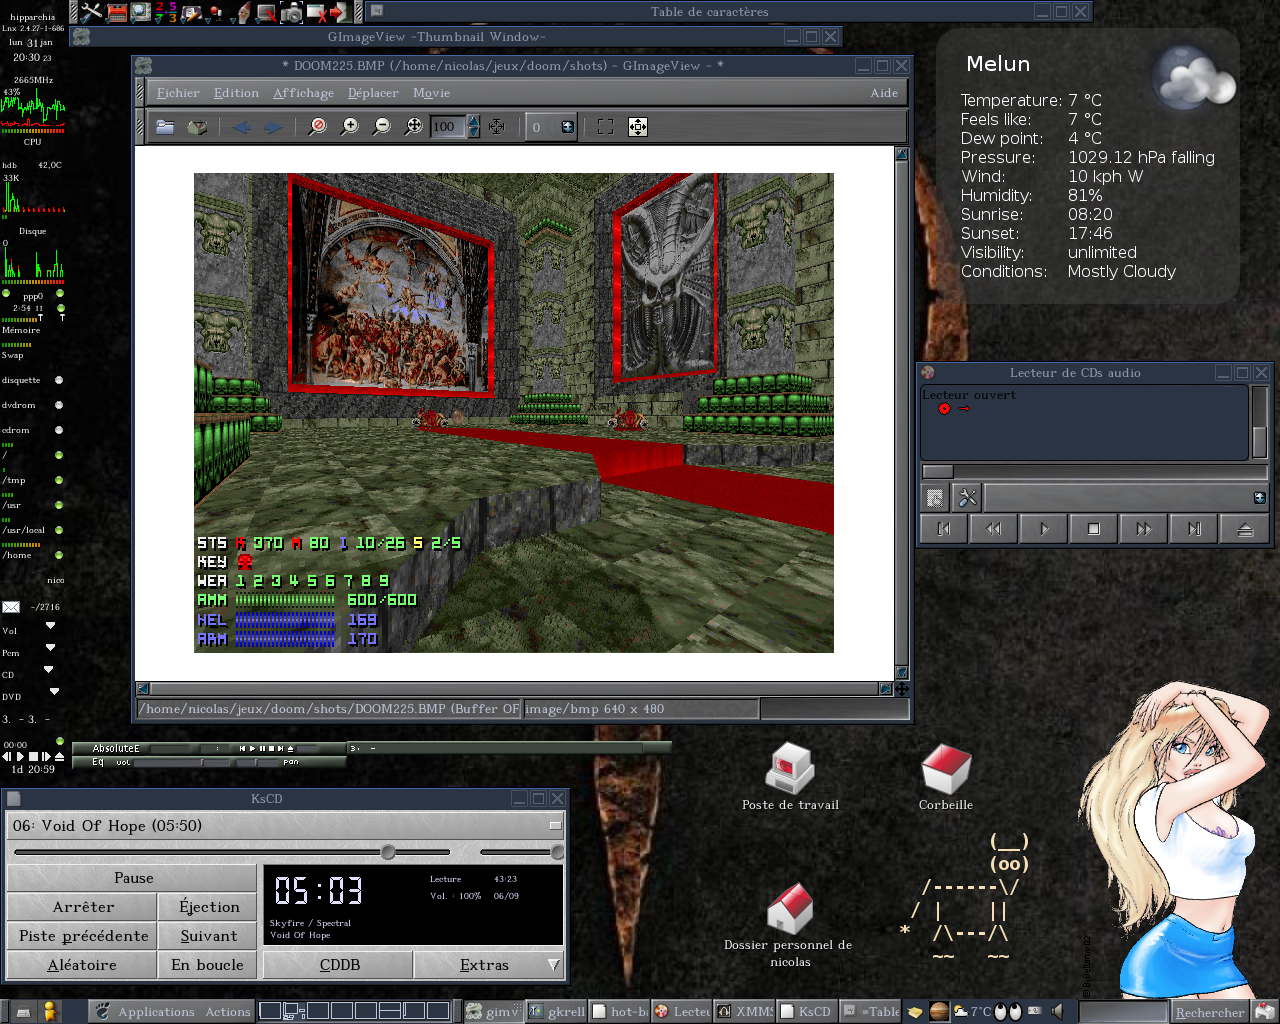The image size is (1280, 1024).
Task: Open the Fichier menu
Action: (178, 93)
